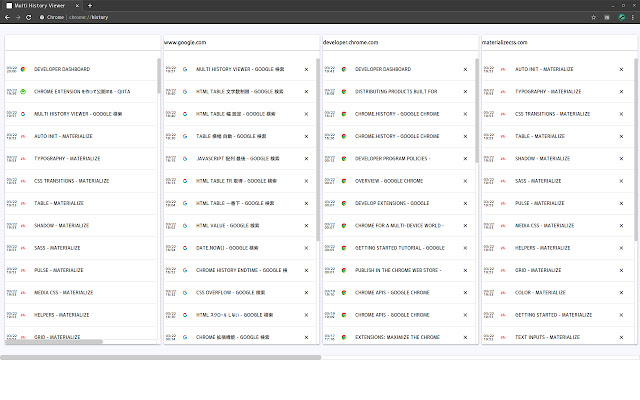Remove the Date.now() Google search entry
Viewport: 640px width, 400px height.
click(x=306, y=248)
